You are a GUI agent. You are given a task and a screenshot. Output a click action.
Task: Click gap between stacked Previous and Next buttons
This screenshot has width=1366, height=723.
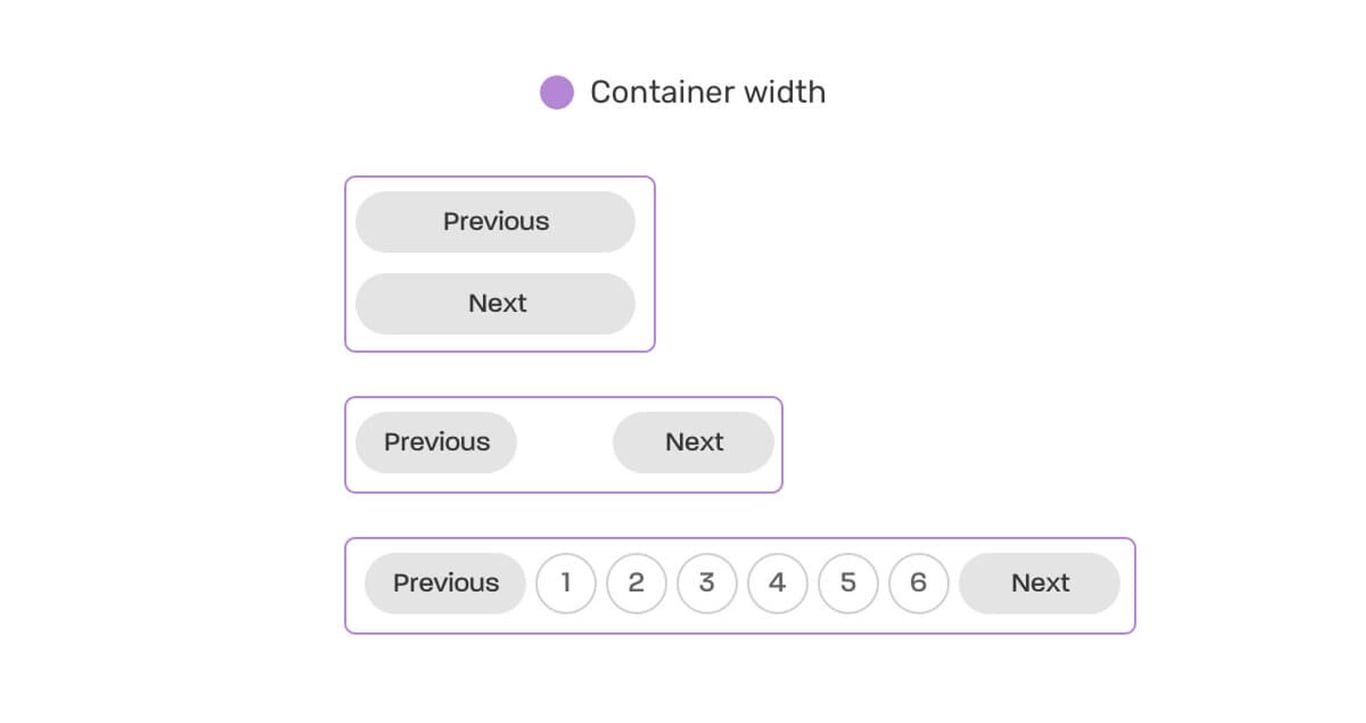pyautogui.click(x=495, y=263)
